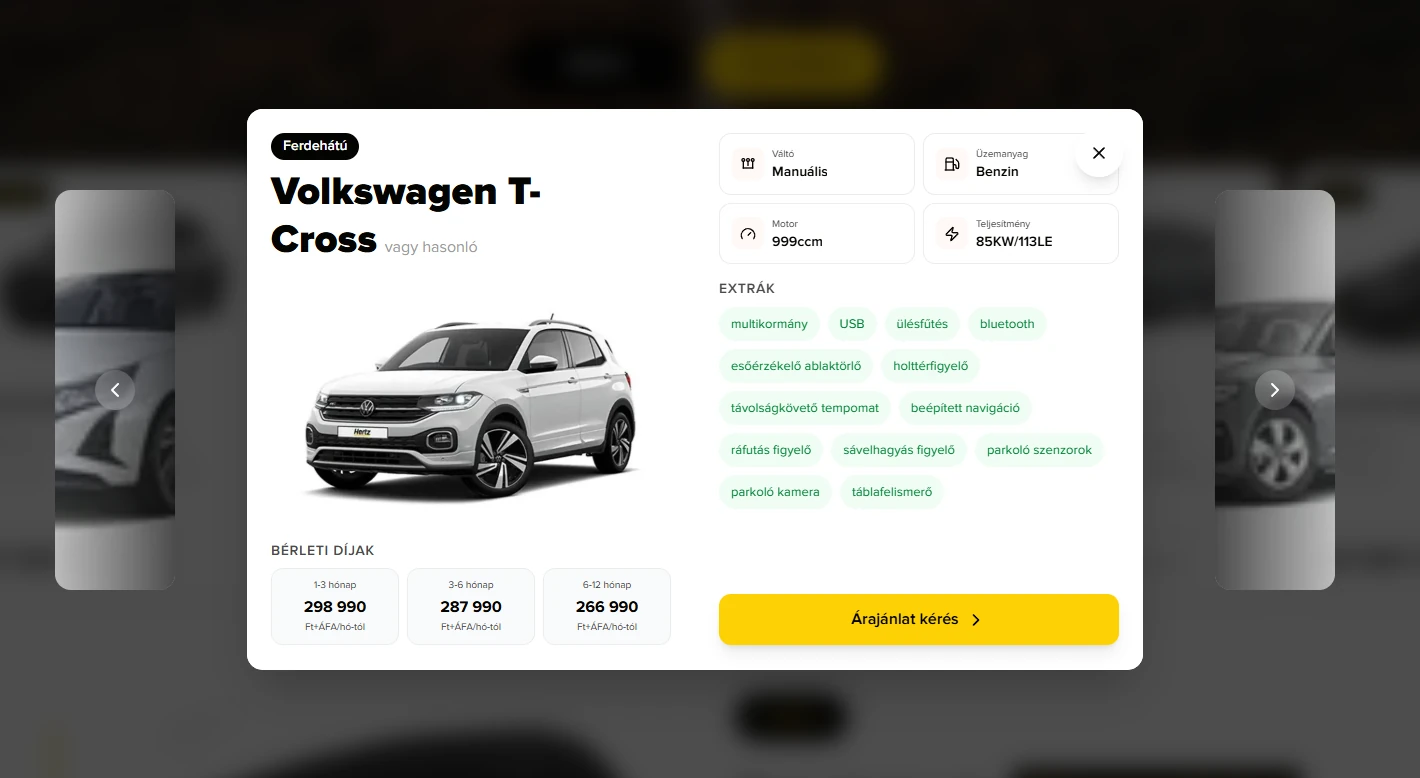Request a quote via Árajánlat kérés

919,619
